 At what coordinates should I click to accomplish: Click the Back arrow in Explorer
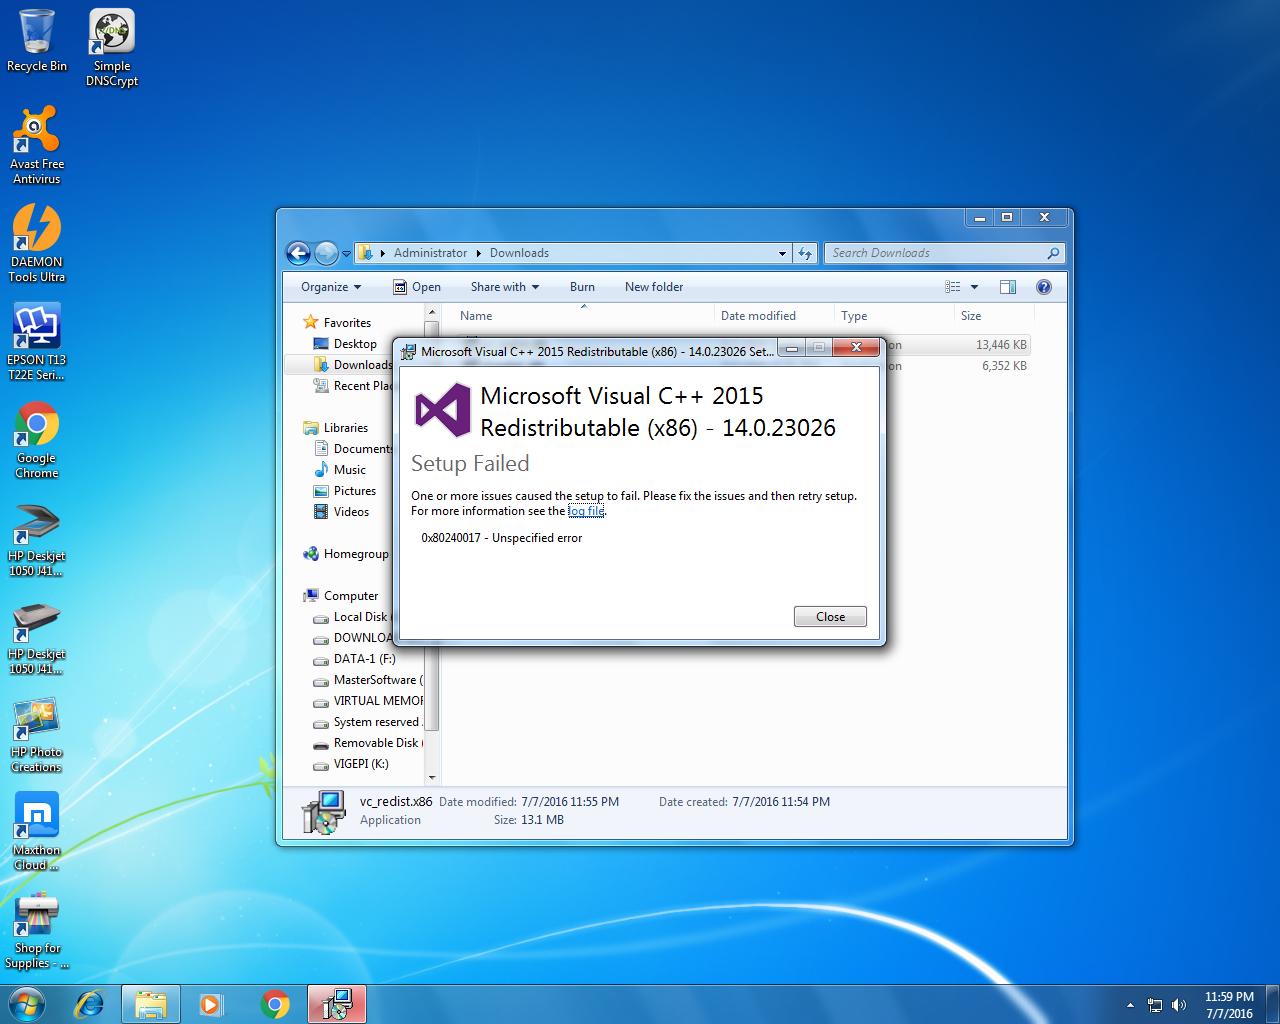pos(298,253)
